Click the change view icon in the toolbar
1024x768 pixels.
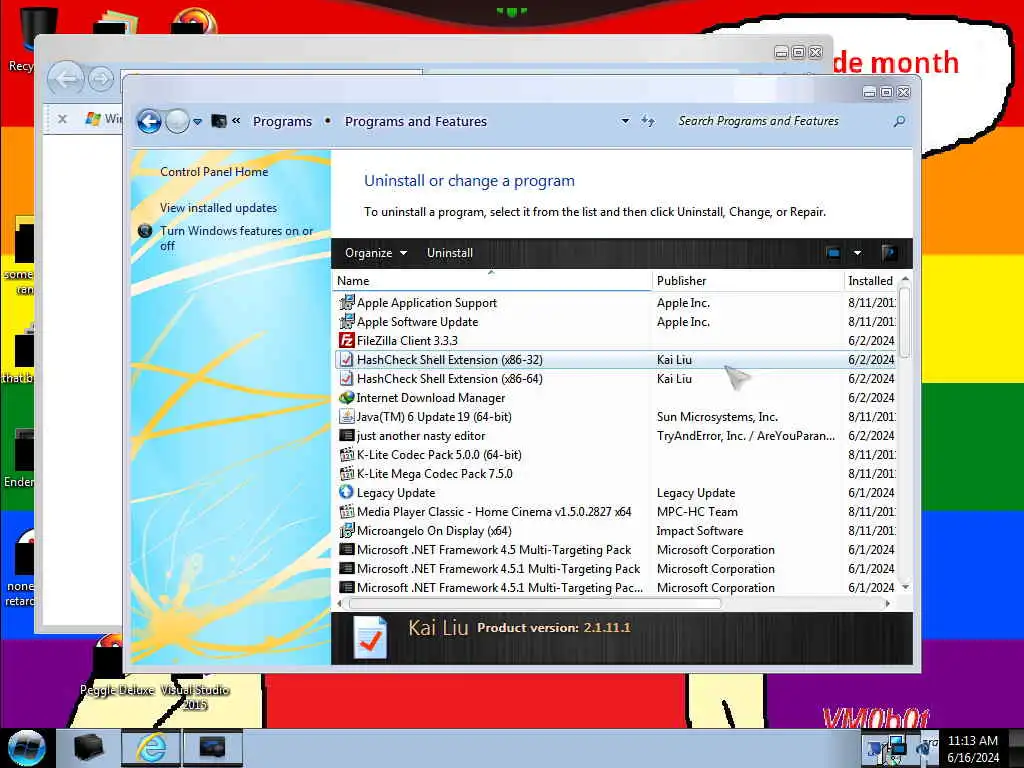833,253
